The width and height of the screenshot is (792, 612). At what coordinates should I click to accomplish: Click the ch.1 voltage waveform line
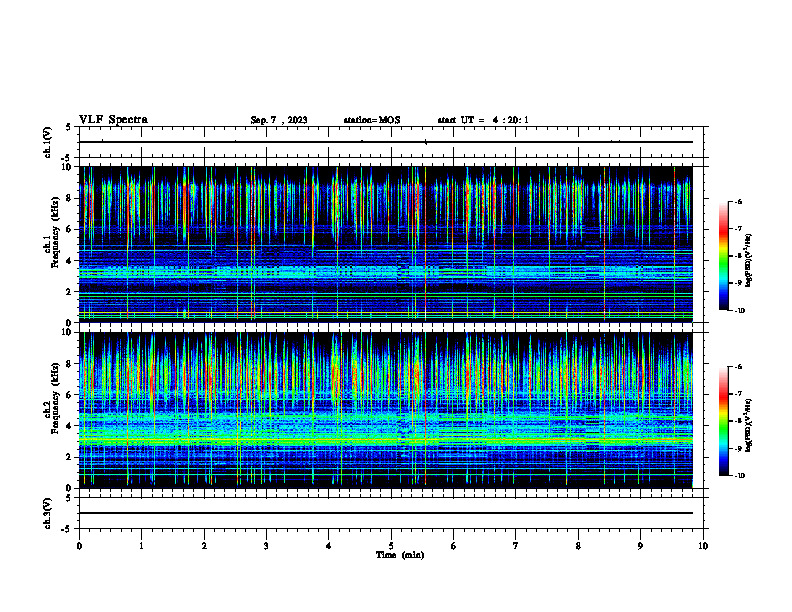pyautogui.click(x=385, y=142)
